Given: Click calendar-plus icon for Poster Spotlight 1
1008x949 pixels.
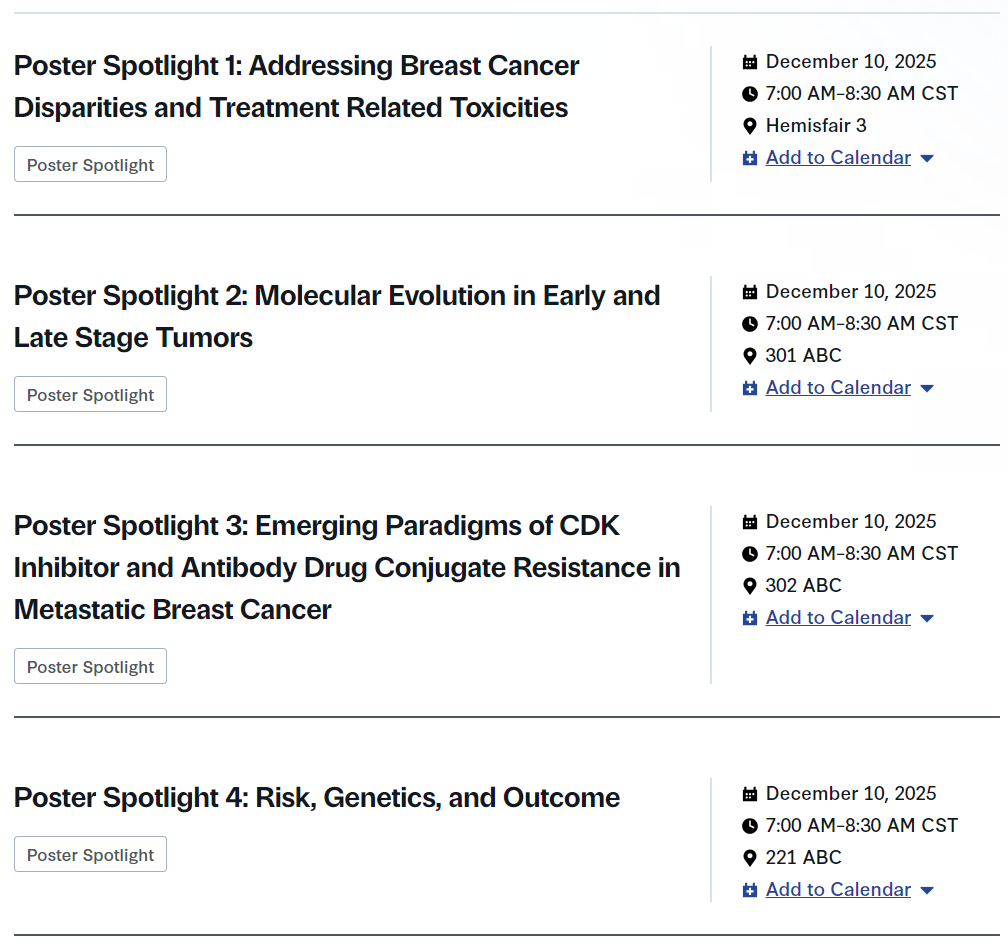Looking at the screenshot, I should point(750,159).
